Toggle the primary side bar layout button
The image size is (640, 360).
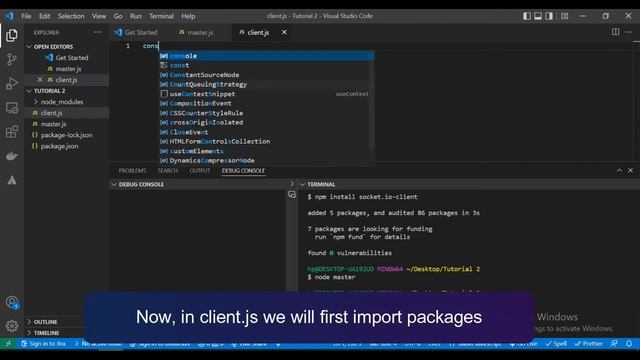click(x=527, y=16)
